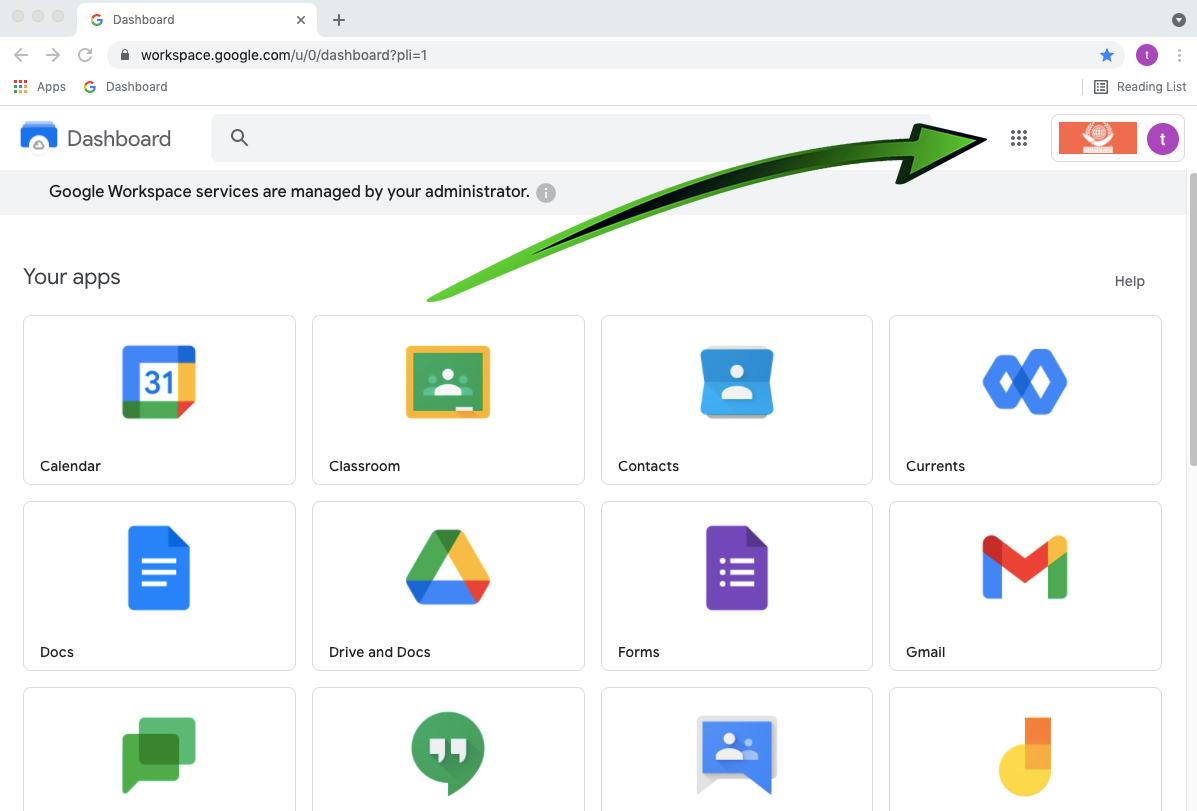The height and width of the screenshot is (811, 1197).
Task: Click the Contacts label text
Action: click(648, 466)
